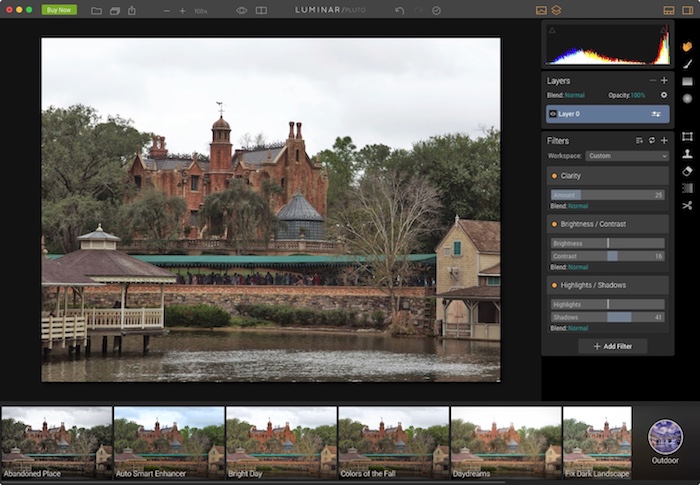
Task: Reset all filters with refresh icon
Action: click(x=652, y=140)
